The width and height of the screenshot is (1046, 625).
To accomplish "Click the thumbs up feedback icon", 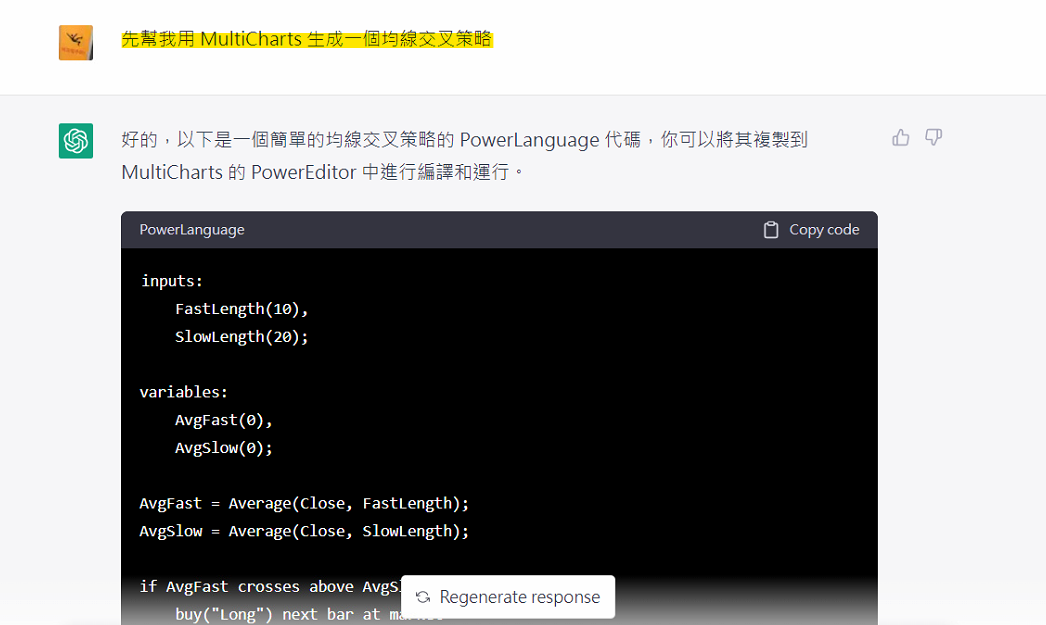I will pyautogui.click(x=901, y=137).
